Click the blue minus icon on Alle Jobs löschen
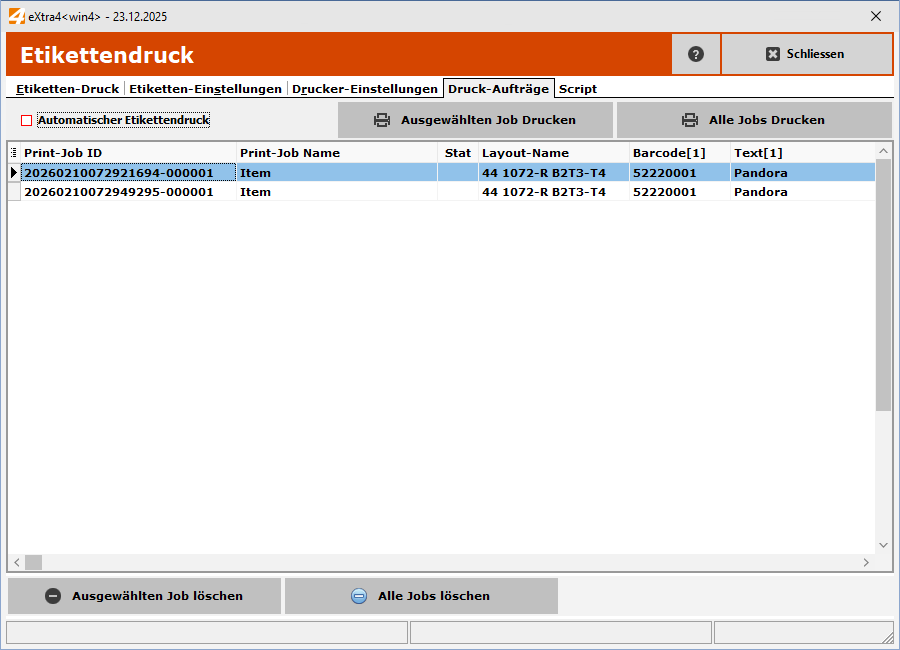This screenshot has height=650, width=900. click(360, 596)
